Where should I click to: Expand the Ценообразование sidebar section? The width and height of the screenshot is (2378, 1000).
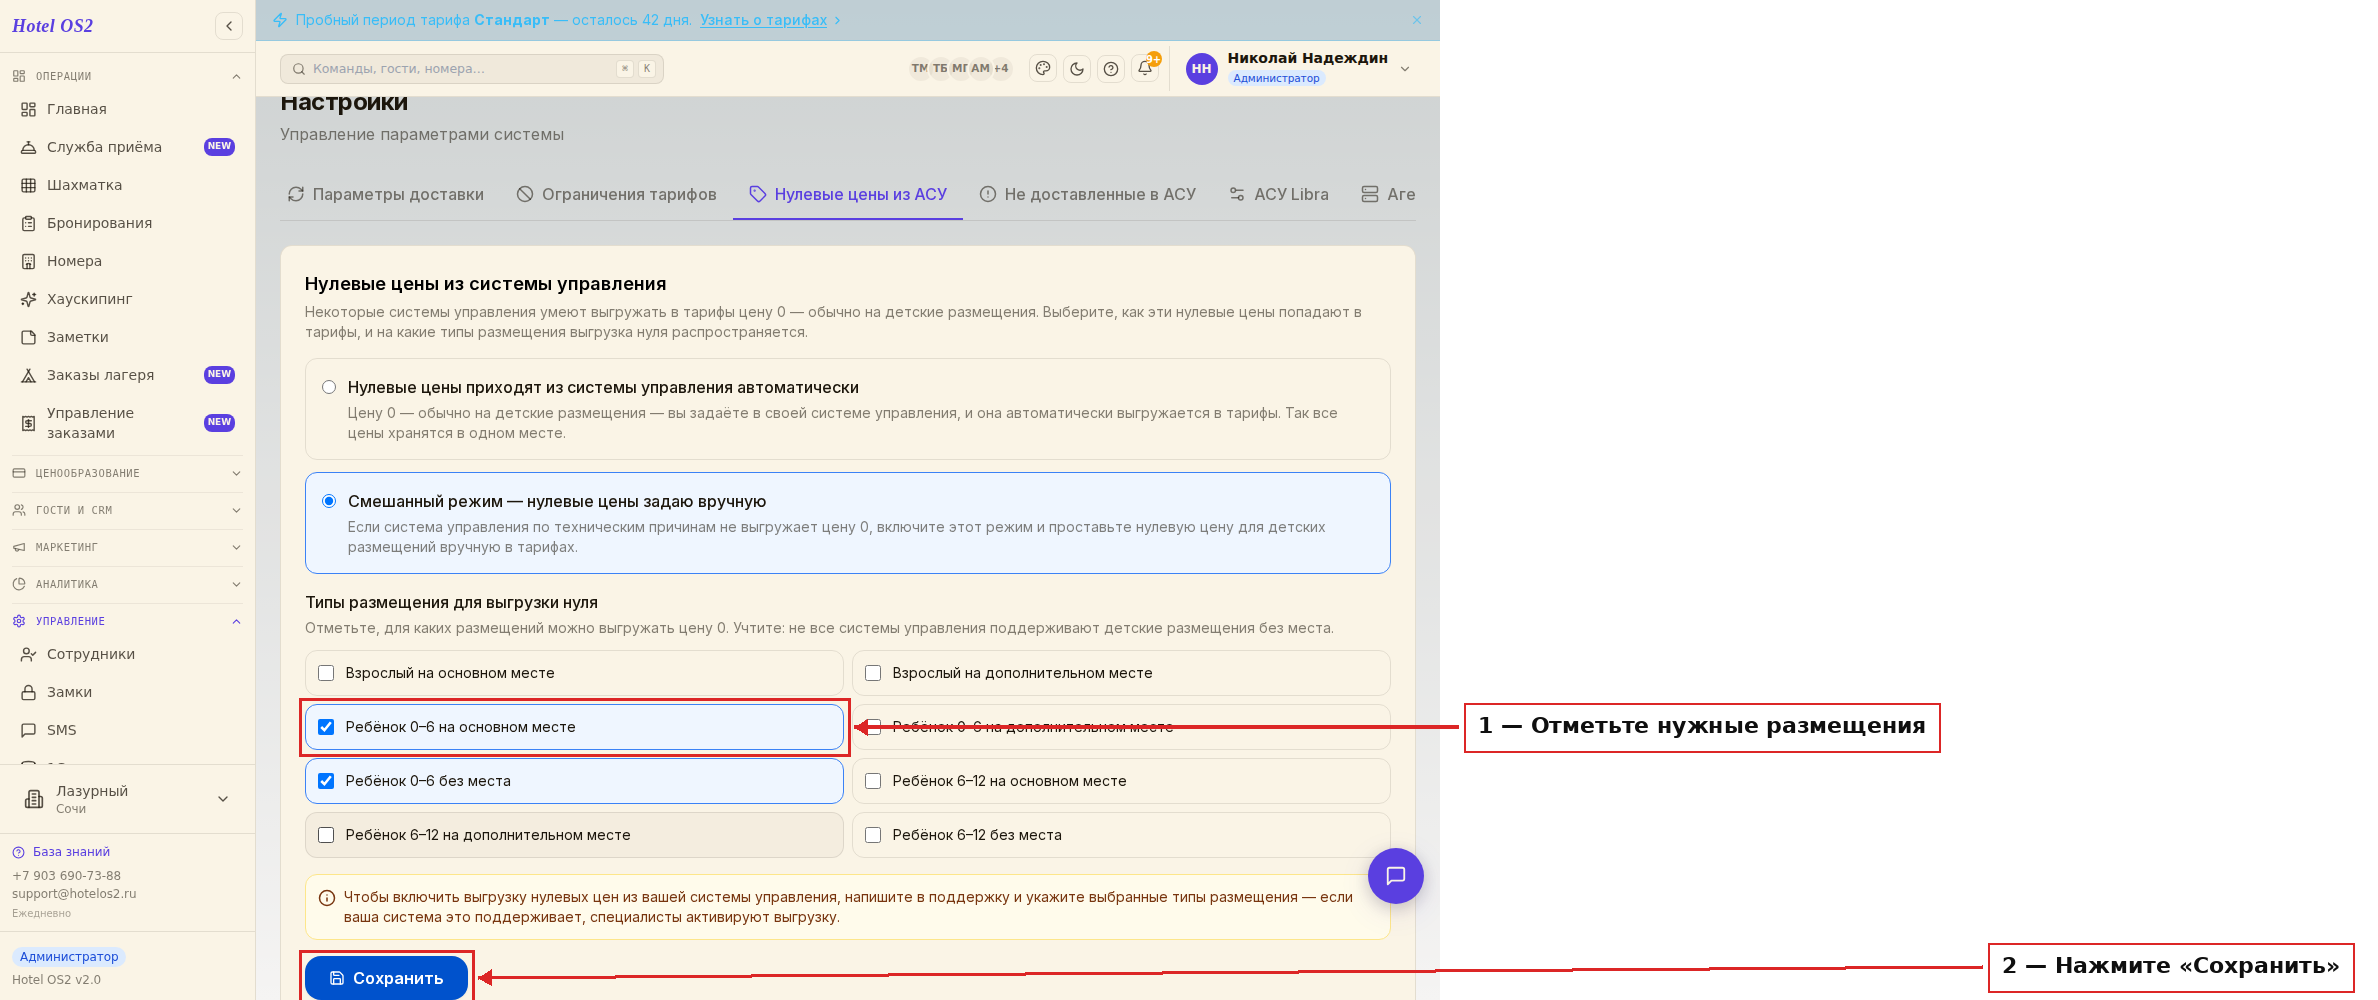(x=127, y=473)
